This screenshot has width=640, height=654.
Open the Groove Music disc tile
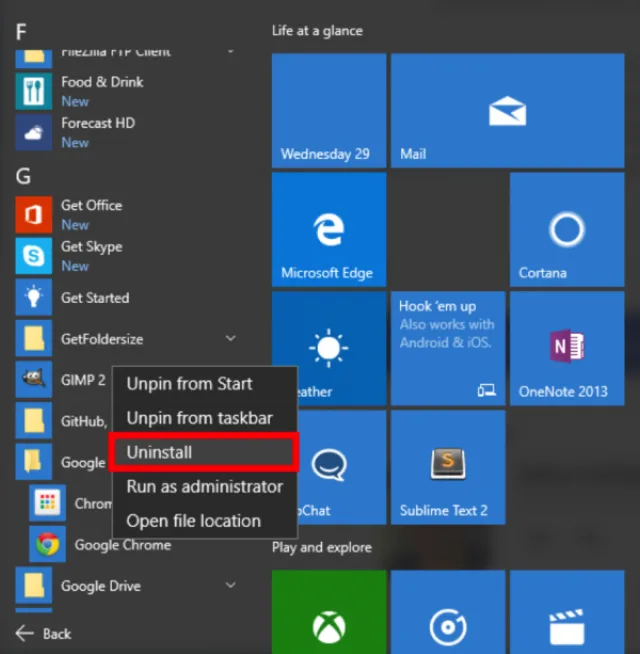pos(448,612)
